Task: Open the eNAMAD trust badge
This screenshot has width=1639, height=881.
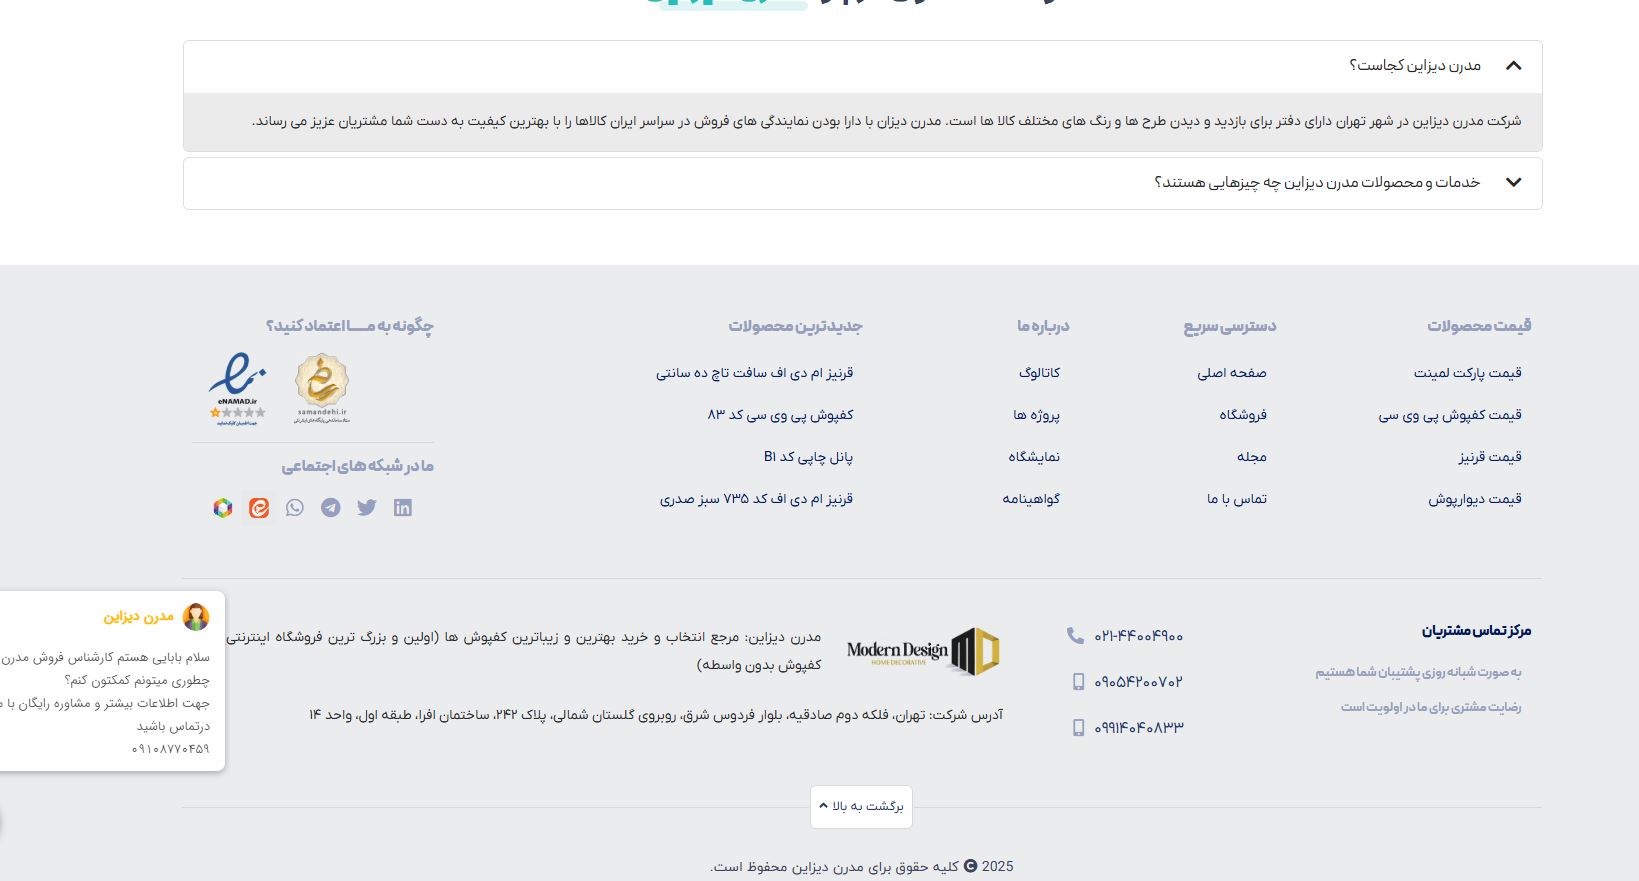Action: pyautogui.click(x=237, y=389)
